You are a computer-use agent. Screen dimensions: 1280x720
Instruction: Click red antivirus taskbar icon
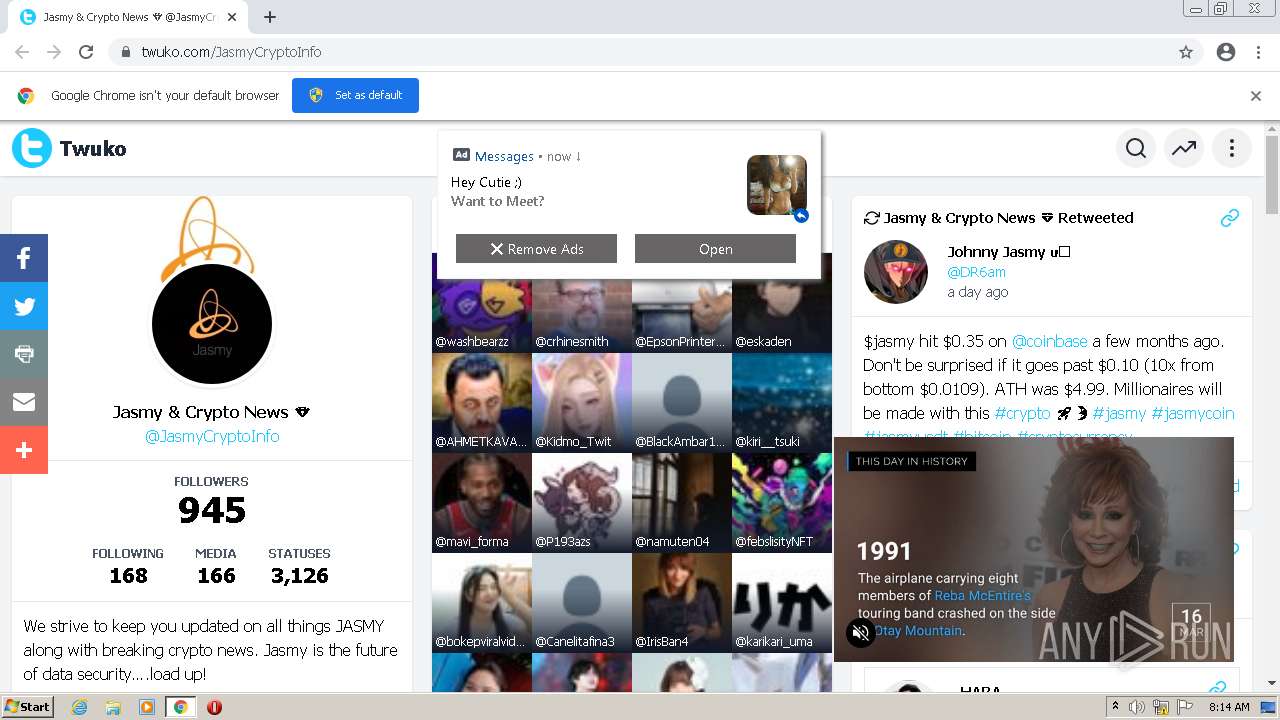pos(214,707)
